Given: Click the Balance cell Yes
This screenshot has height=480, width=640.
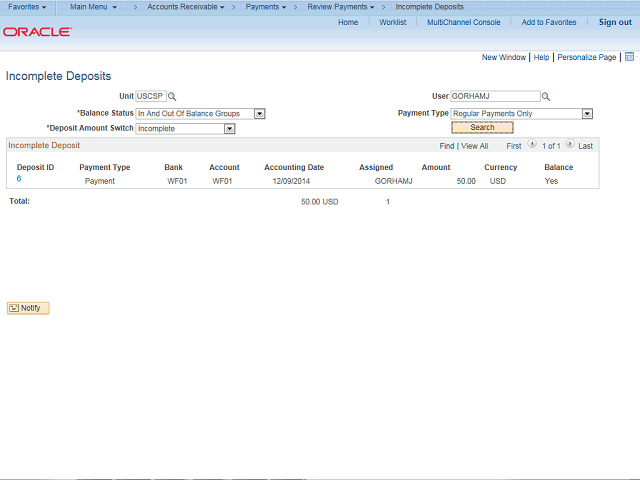Looking at the screenshot, I should tap(551, 181).
